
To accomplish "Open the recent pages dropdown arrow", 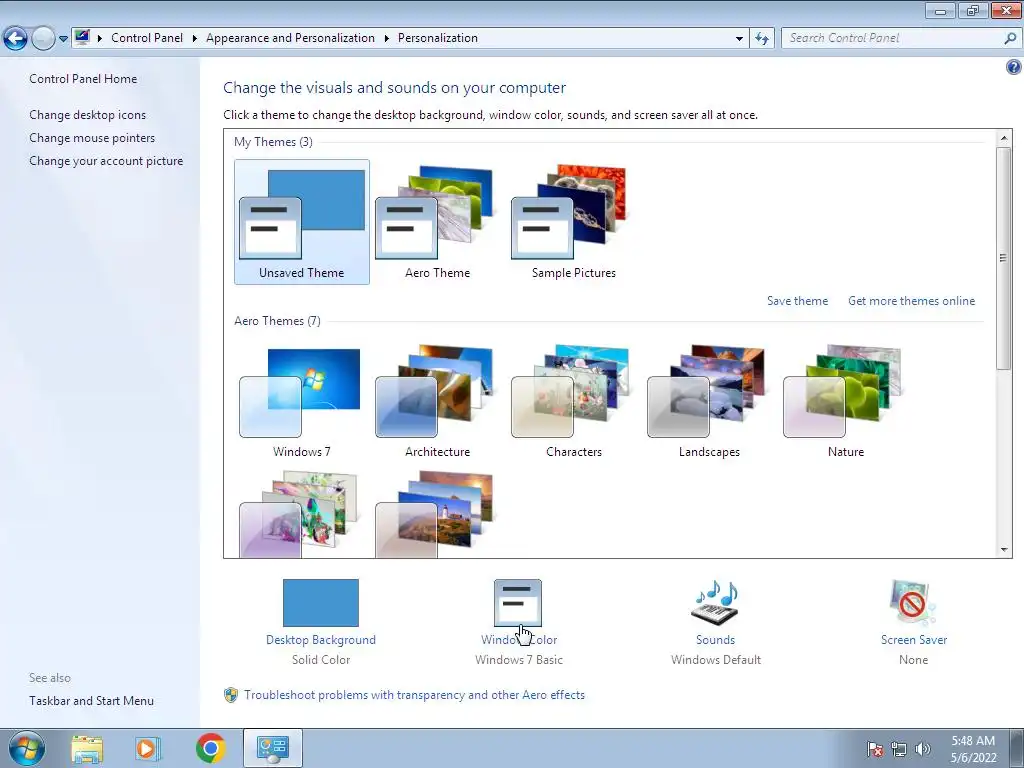I will tap(63, 39).
